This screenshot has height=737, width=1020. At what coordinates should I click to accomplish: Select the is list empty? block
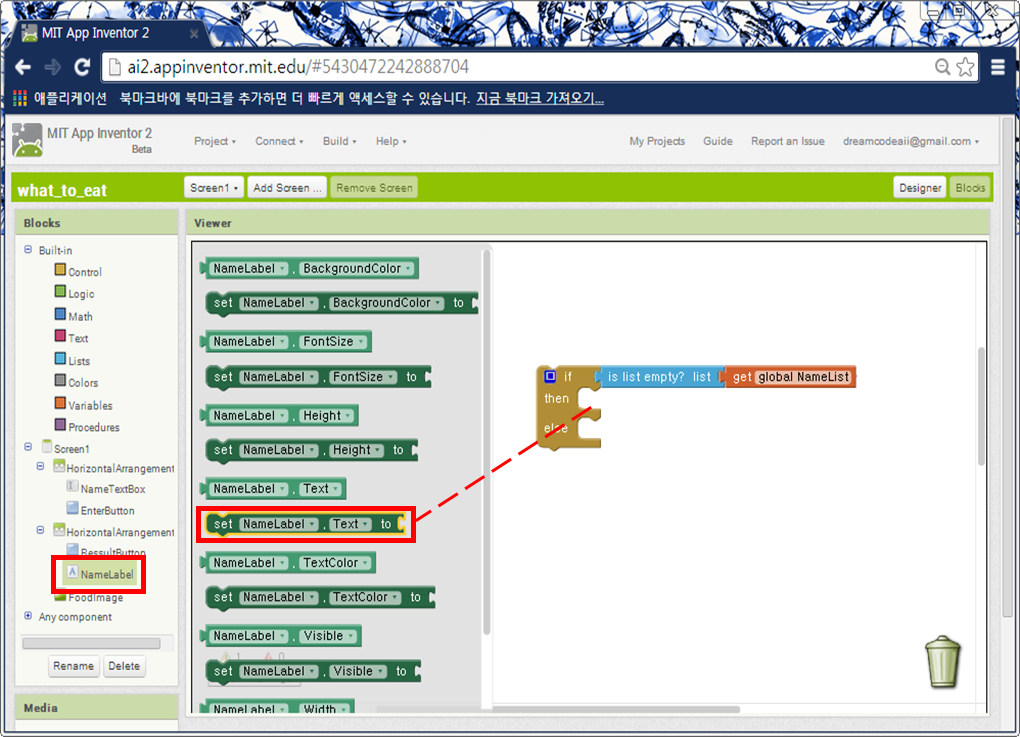pos(659,377)
